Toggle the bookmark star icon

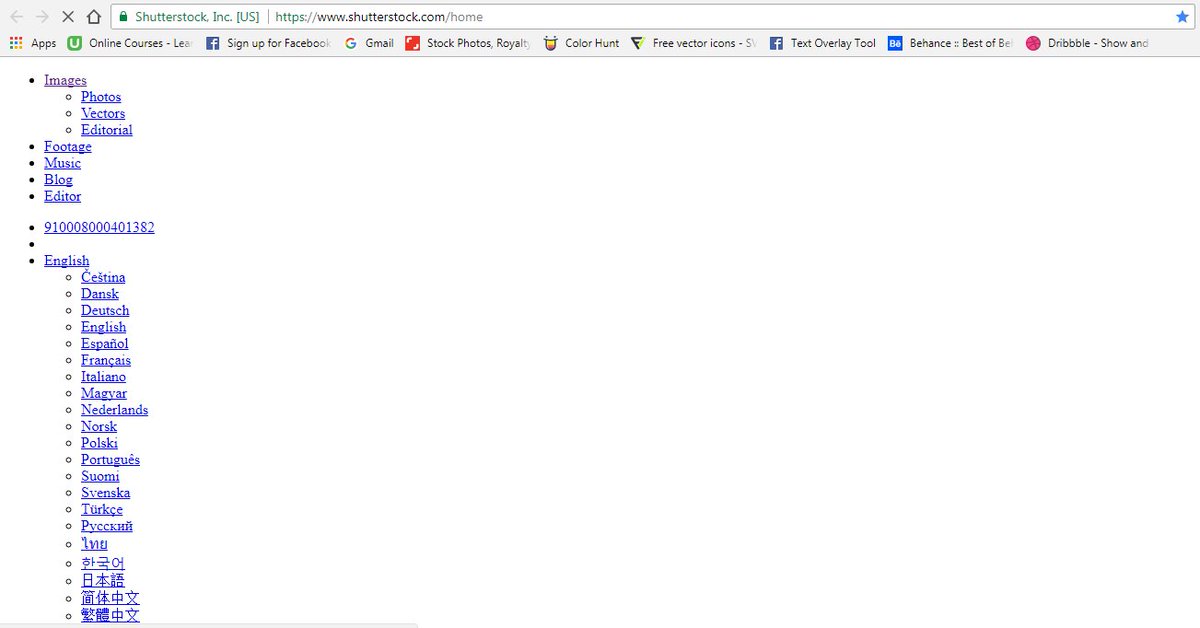(x=1183, y=17)
